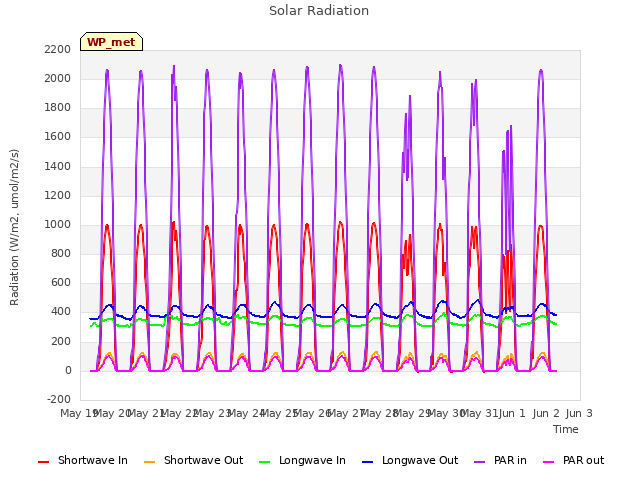Click the 2200 y-axis tick label

[58, 49]
